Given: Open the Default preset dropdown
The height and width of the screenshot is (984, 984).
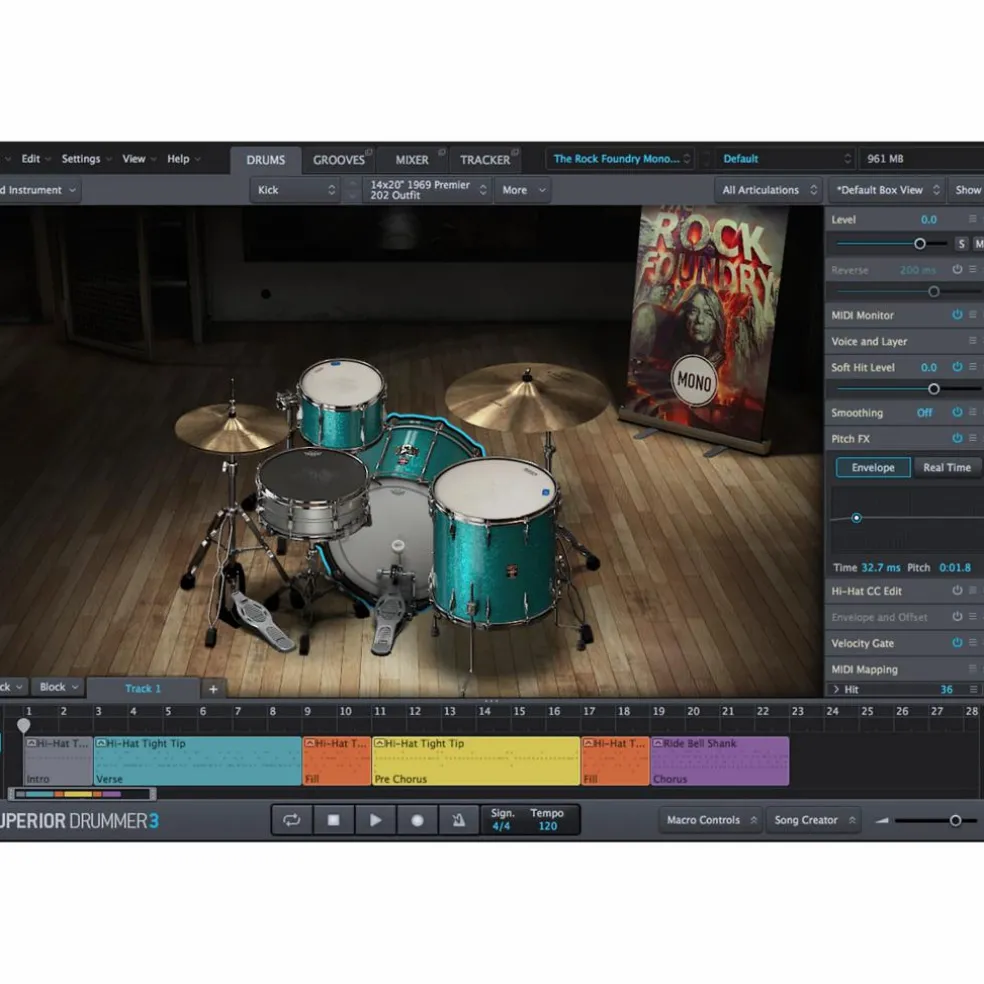Looking at the screenshot, I should (785, 159).
